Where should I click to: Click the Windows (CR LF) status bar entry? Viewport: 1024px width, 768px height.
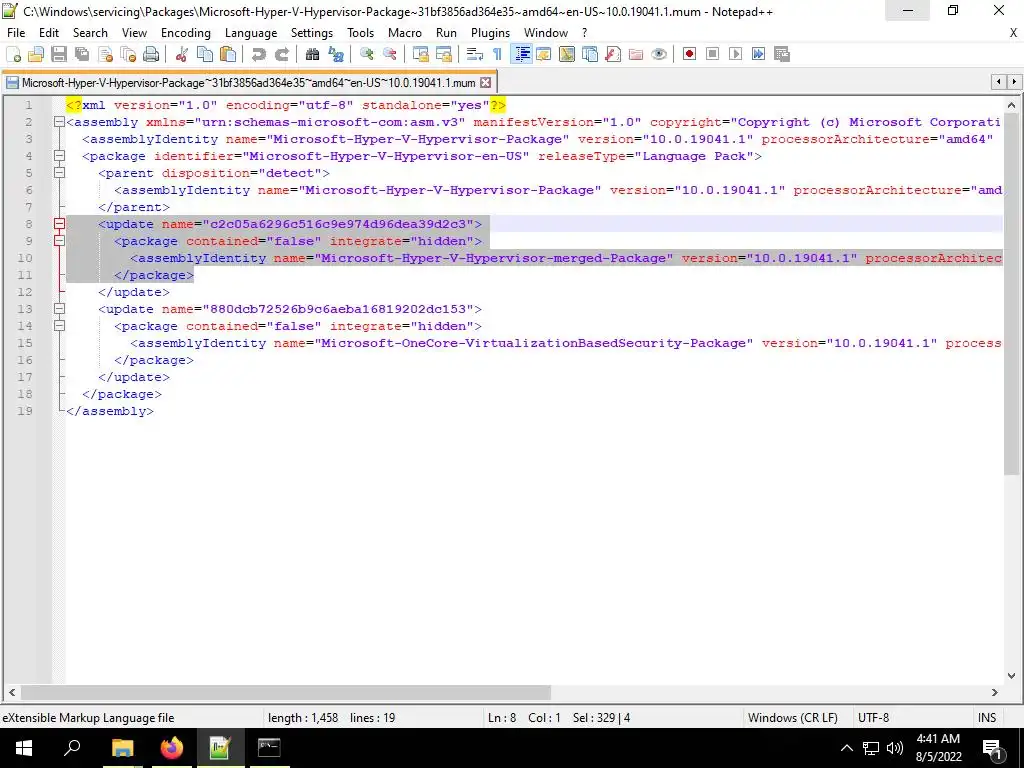tap(792, 718)
